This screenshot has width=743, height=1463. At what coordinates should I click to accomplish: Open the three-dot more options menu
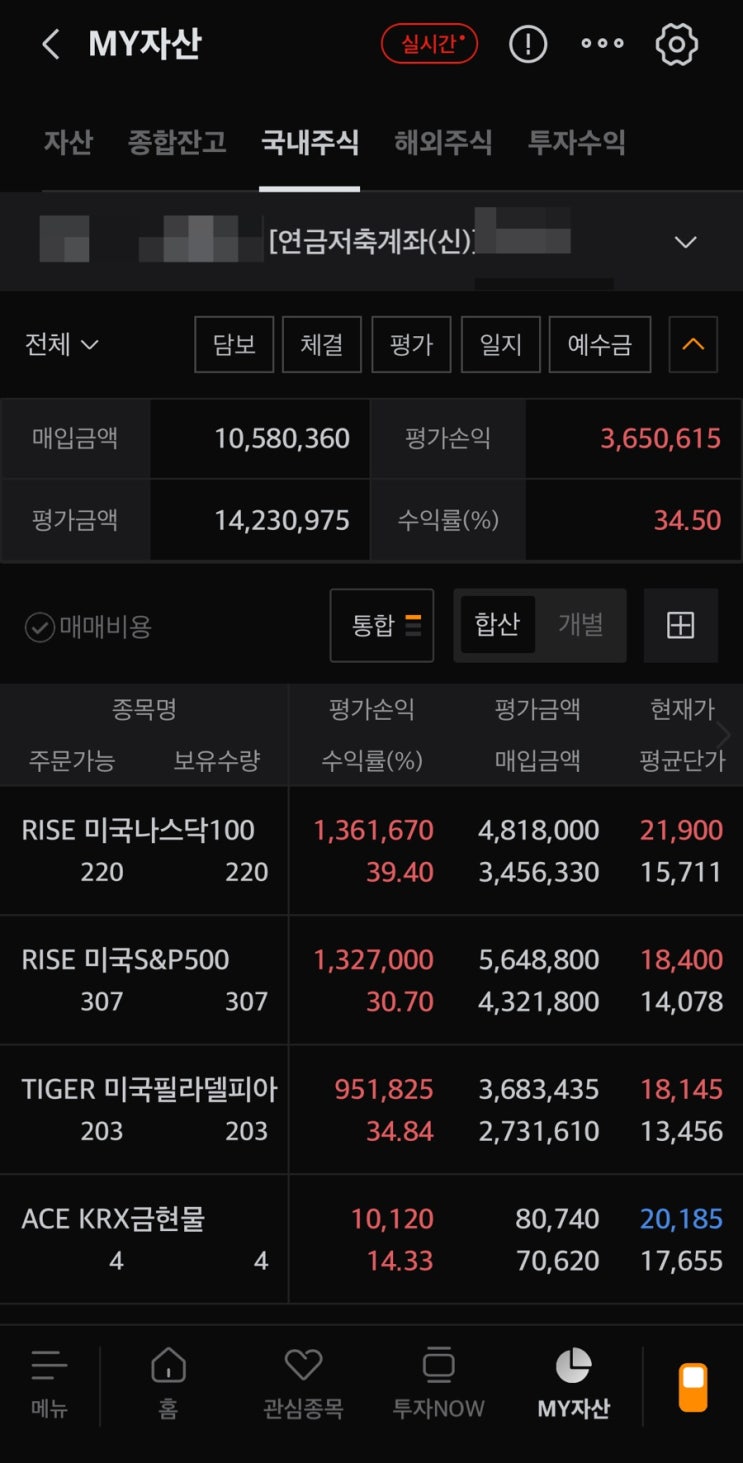tap(602, 44)
